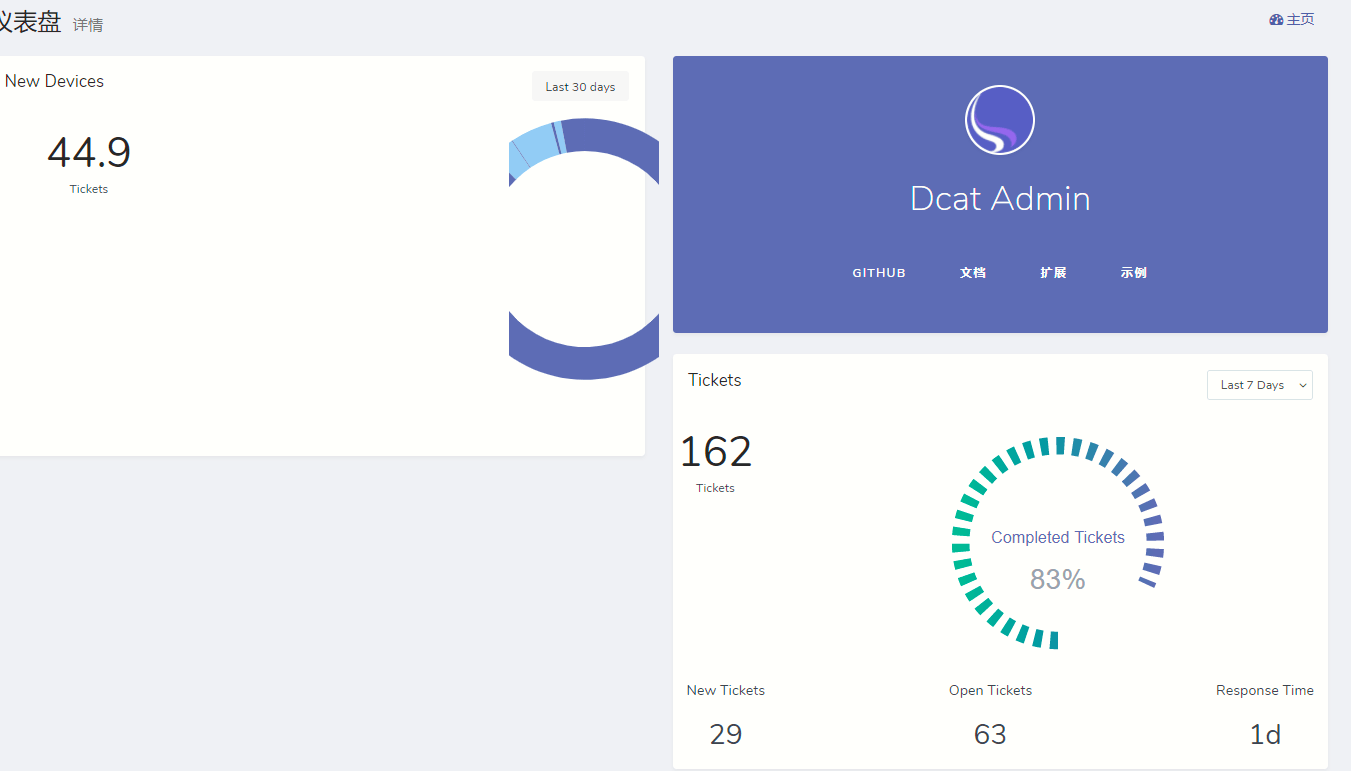Click the 162 tickets count

coord(716,452)
